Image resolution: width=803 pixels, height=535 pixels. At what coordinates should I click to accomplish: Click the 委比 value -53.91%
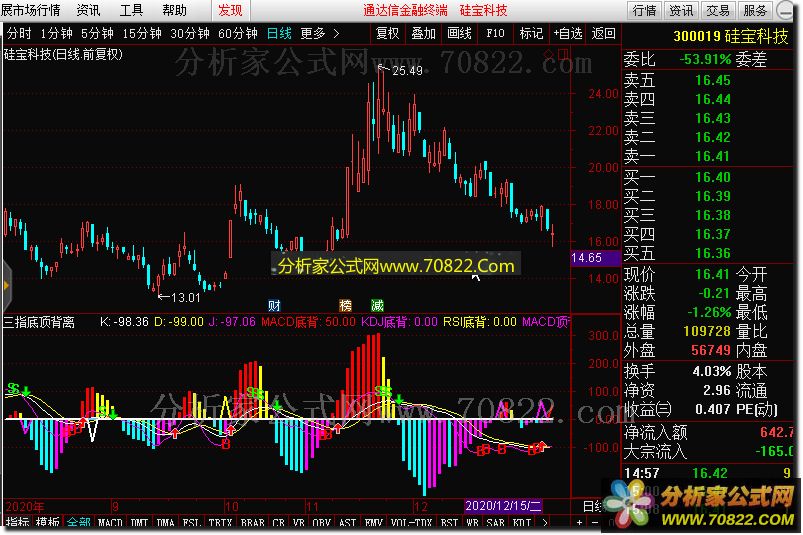705,59
